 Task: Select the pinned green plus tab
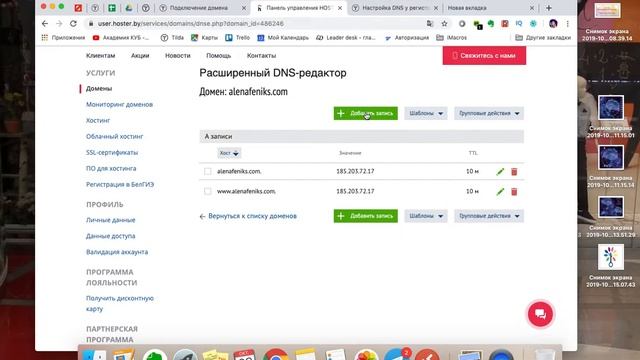click(111, 8)
